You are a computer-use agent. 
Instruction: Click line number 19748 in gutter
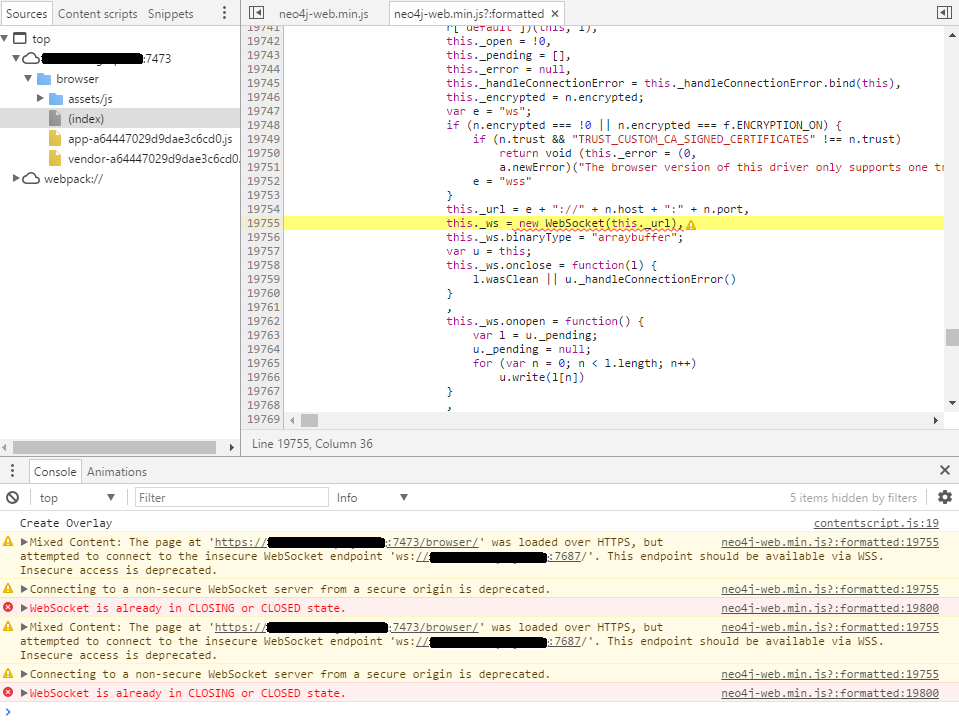[263, 125]
